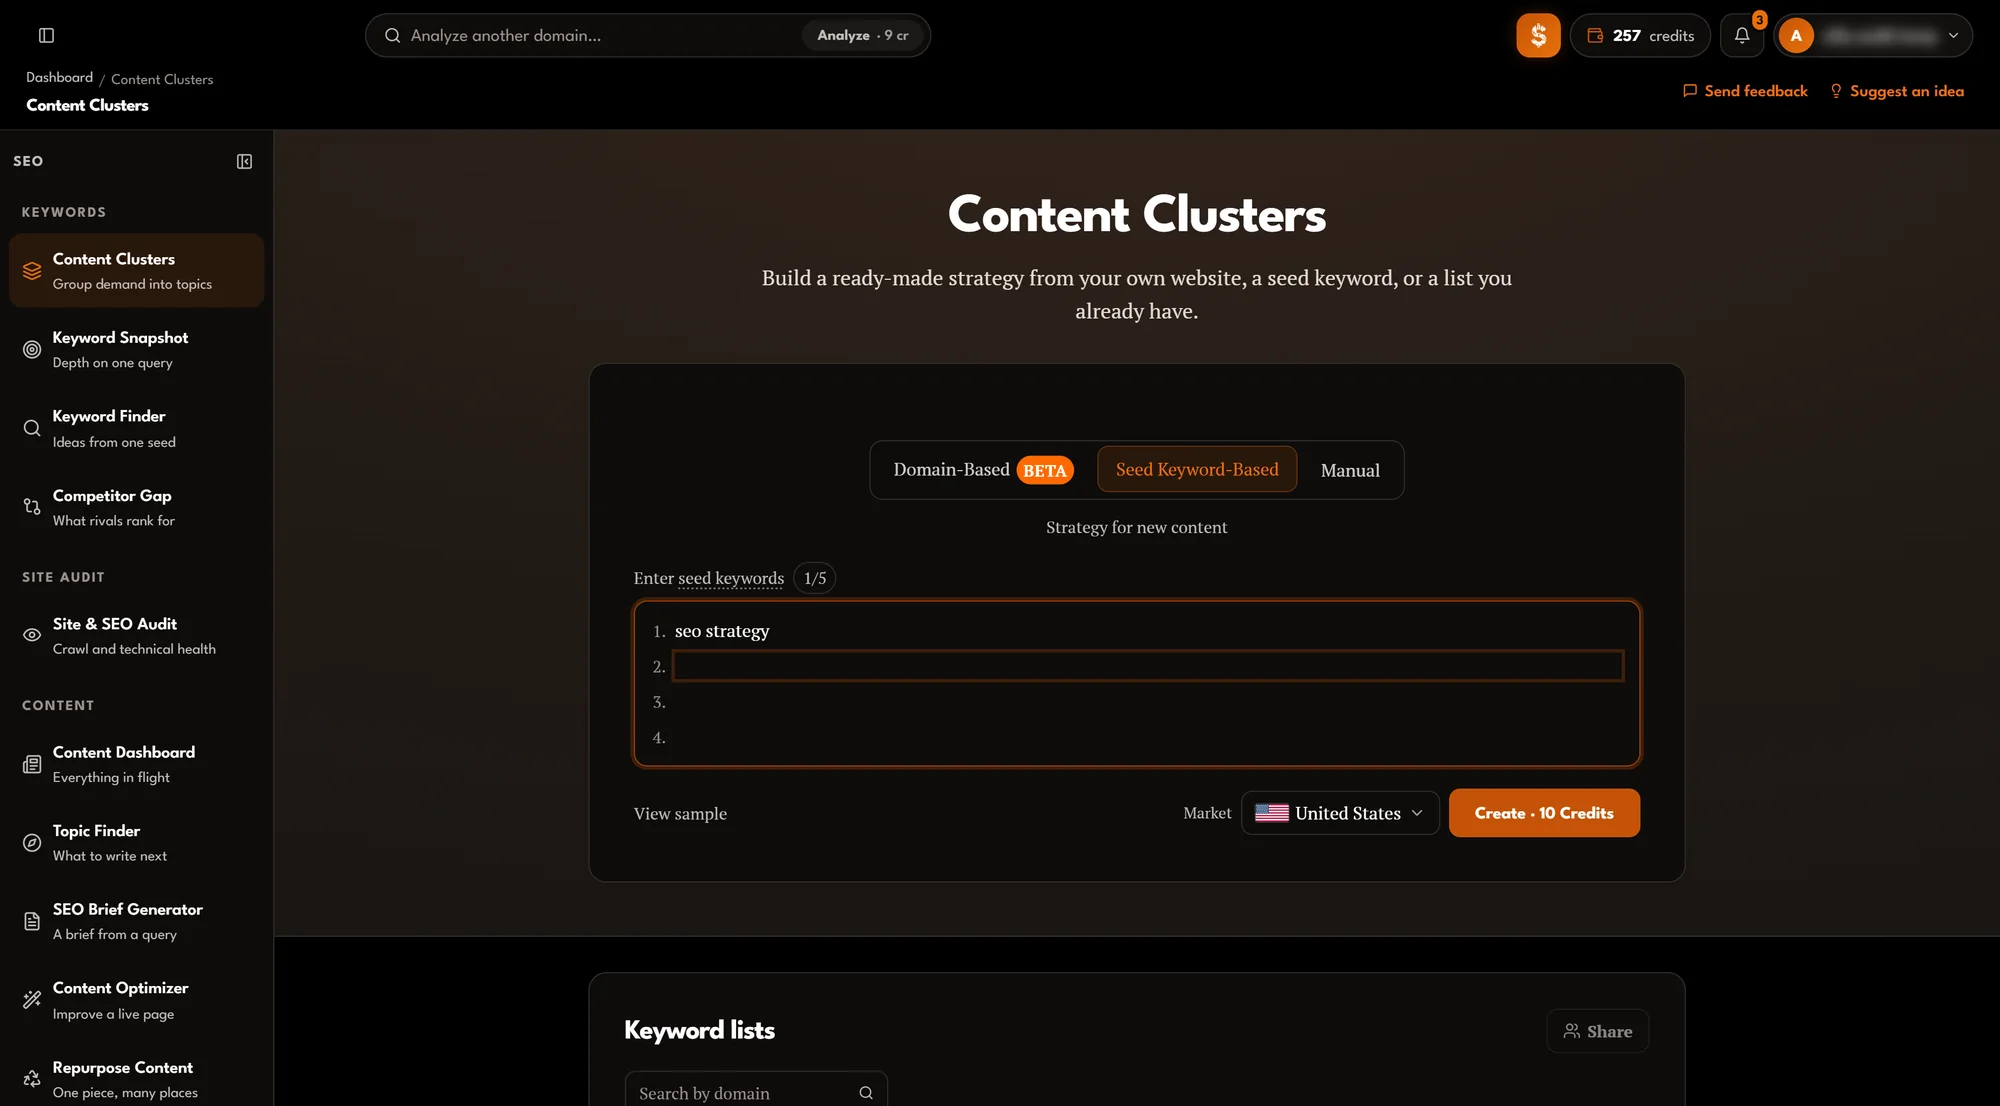This screenshot has width=2000, height=1106.
Task: Open Keyword Finder in sidebar
Action: point(136,428)
